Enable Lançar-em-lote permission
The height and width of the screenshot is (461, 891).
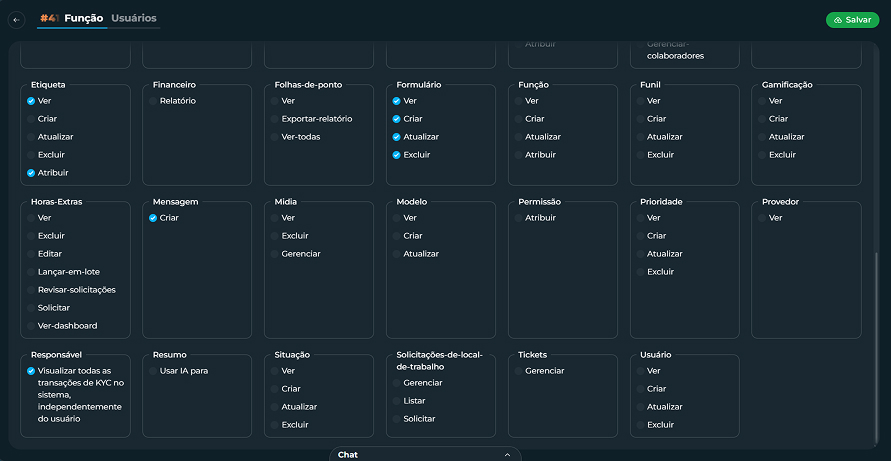31,272
